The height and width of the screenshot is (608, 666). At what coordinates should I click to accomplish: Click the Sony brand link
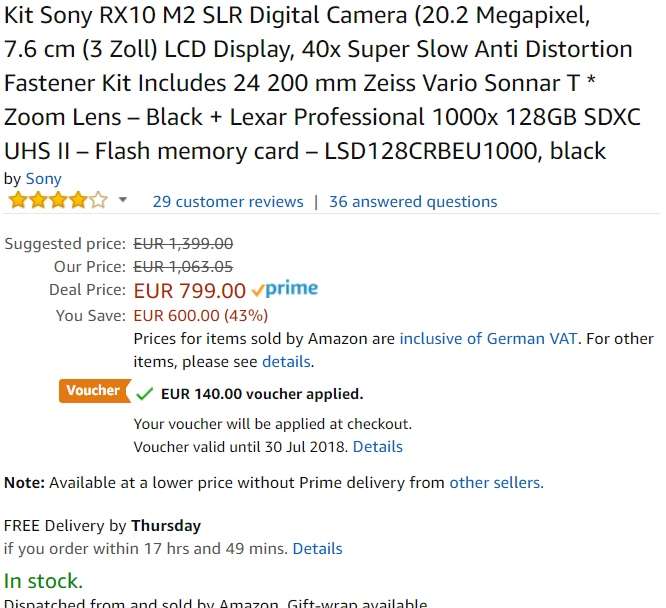point(43,179)
